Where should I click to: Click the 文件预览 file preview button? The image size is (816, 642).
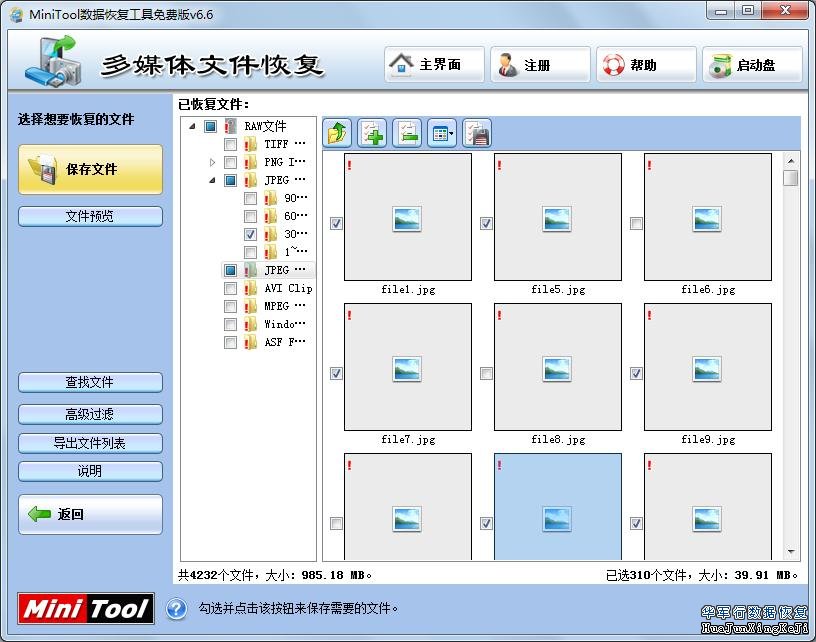[x=90, y=216]
